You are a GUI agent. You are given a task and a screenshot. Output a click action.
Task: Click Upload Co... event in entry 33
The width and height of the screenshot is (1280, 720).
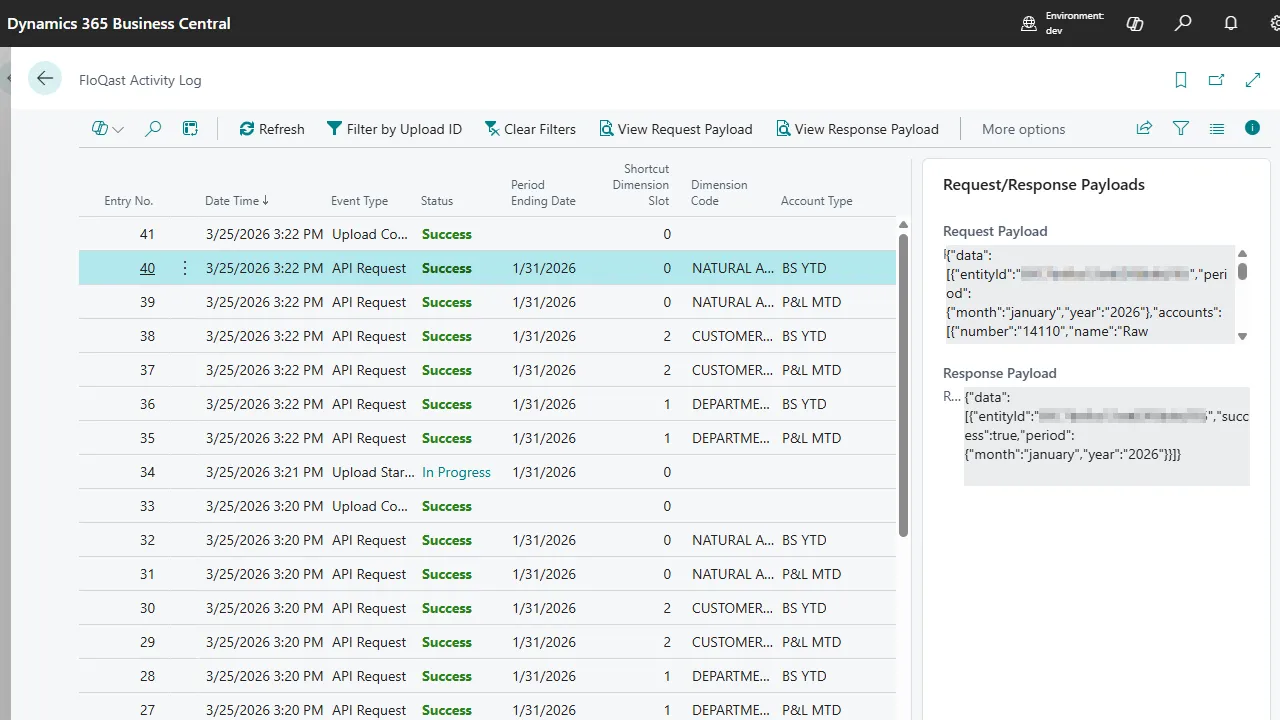point(369,506)
